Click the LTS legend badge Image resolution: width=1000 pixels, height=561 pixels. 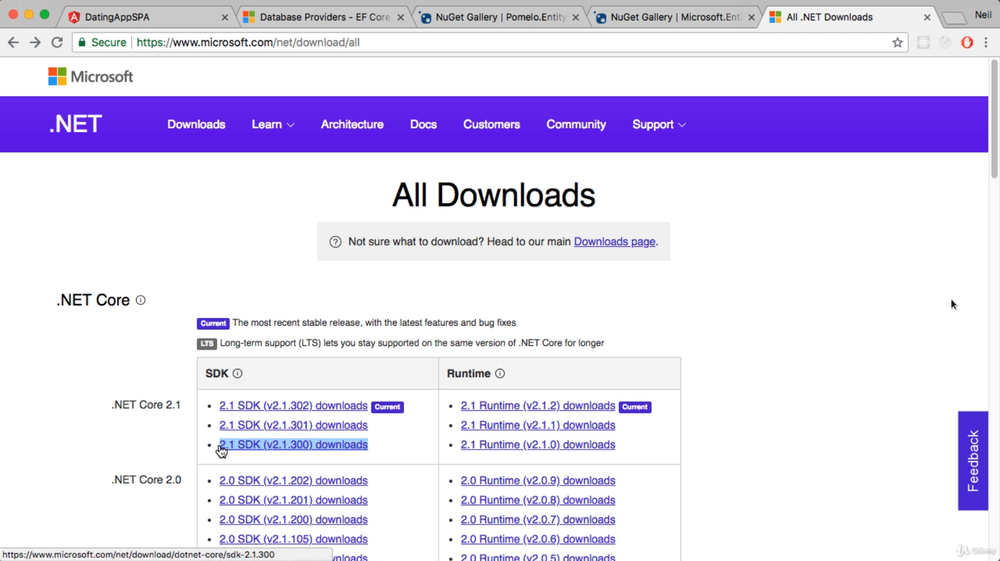click(x=207, y=344)
